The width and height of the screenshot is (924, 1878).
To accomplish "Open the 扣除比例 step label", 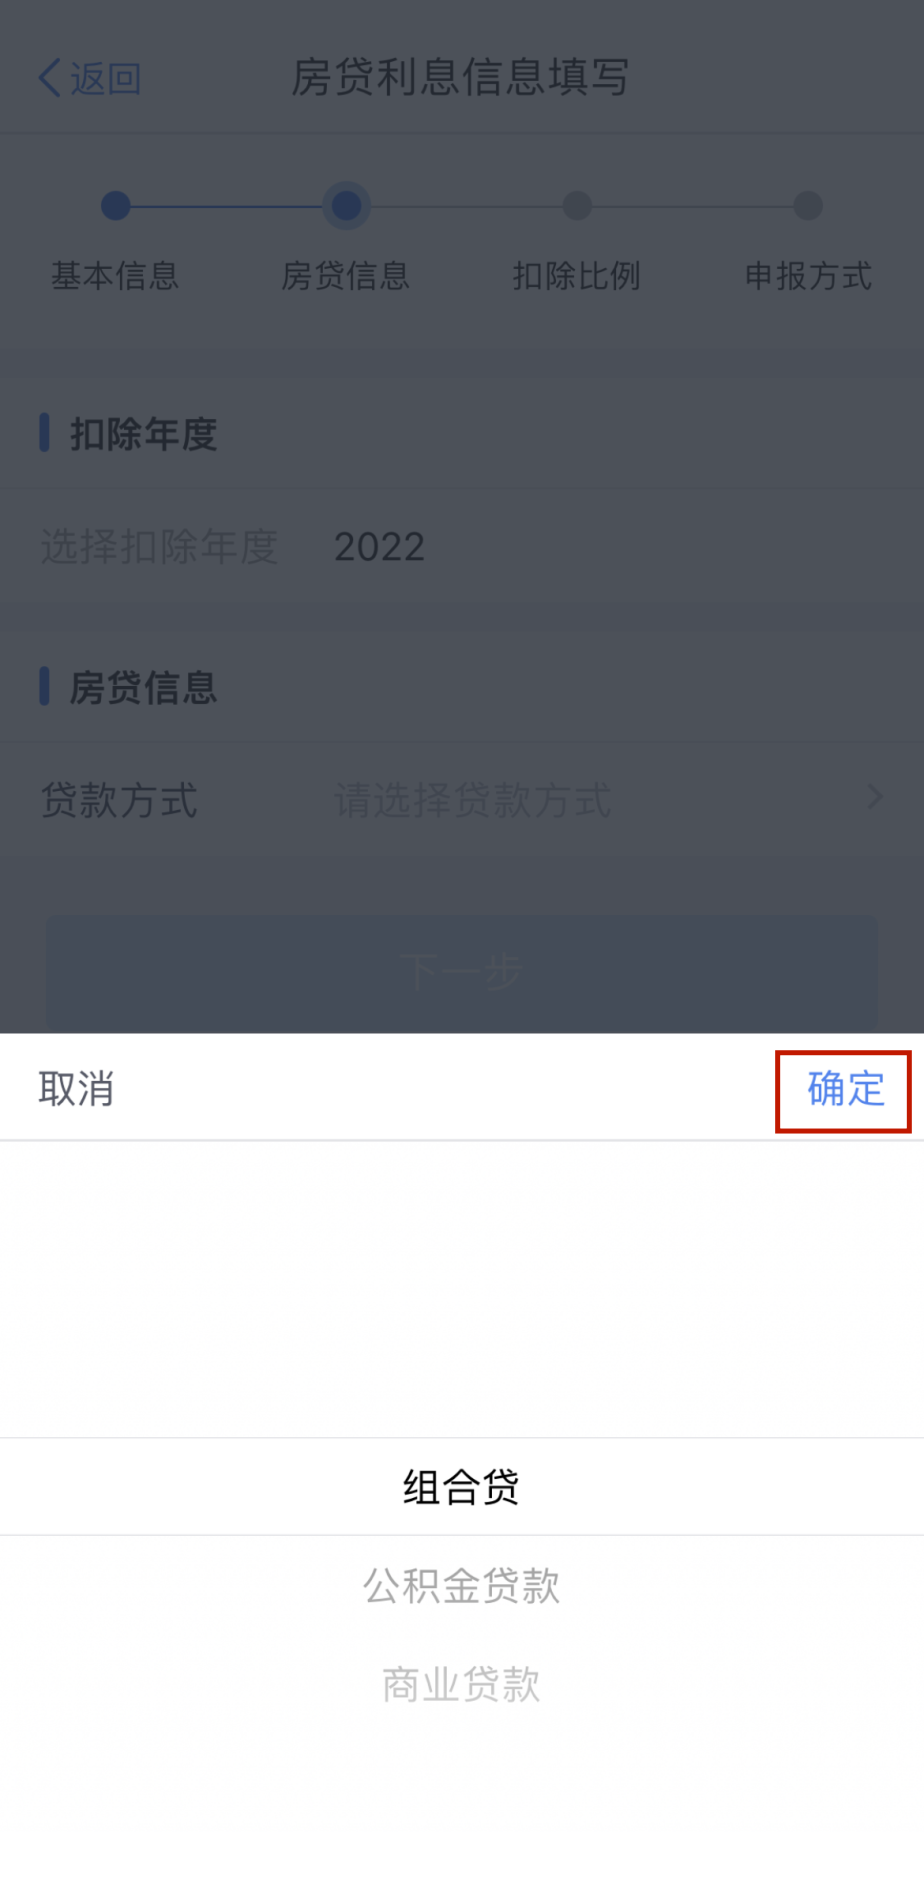I will click(577, 276).
